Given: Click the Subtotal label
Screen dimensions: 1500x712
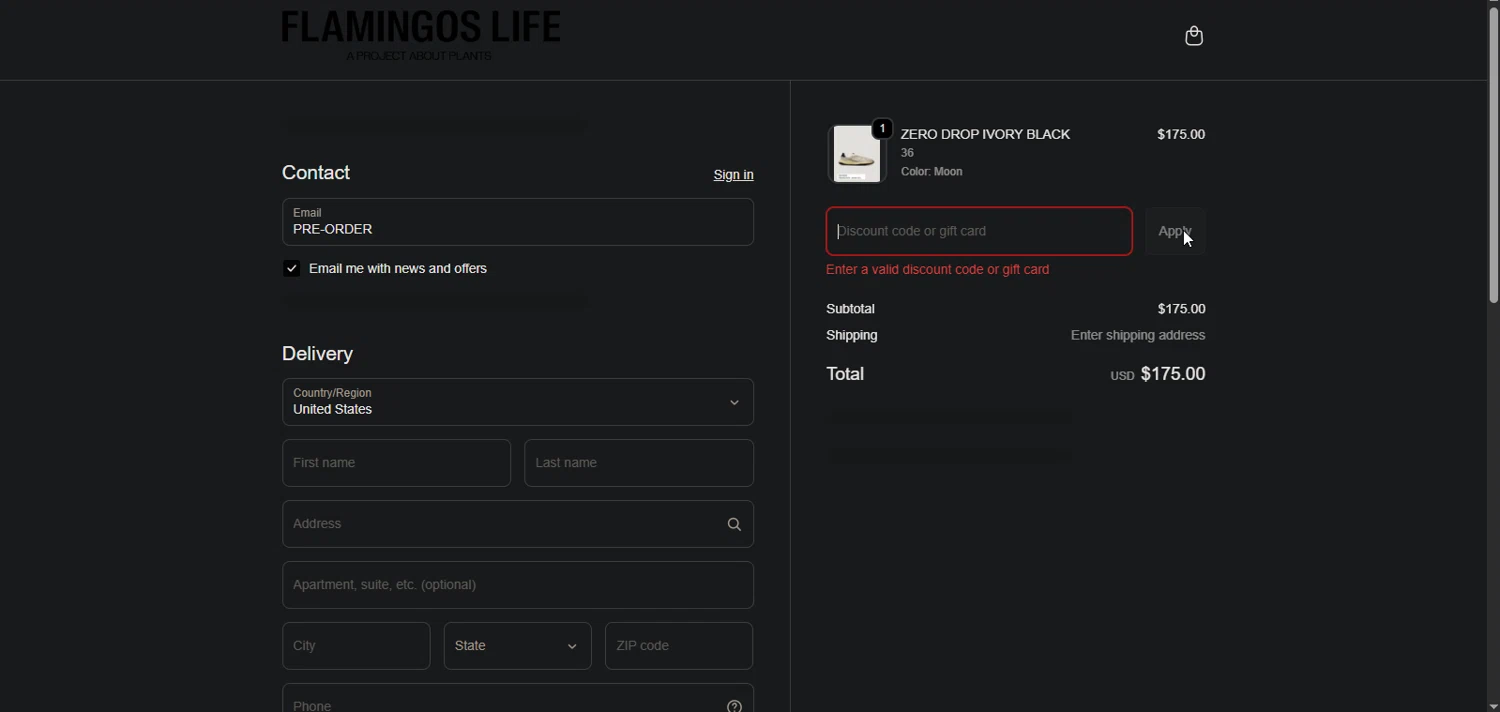Looking at the screenshot, I should pyautogui.click(x=850, y=309).
